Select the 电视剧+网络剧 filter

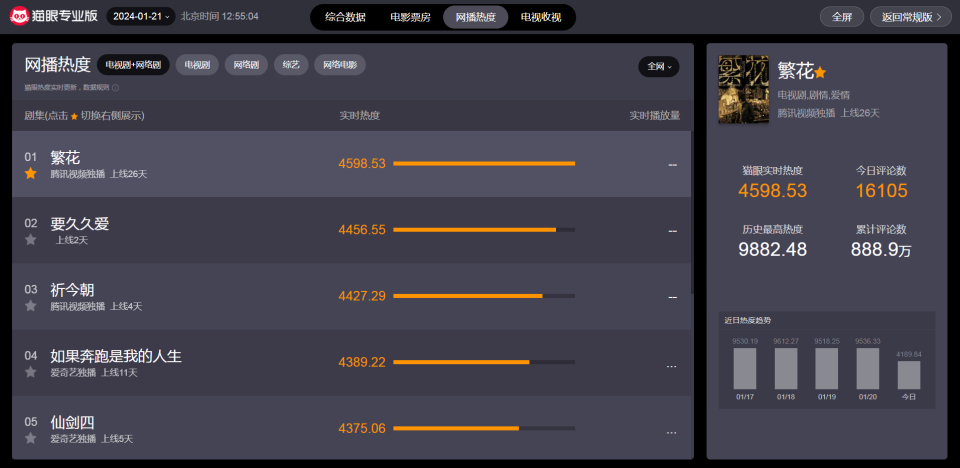click(133, 65)
